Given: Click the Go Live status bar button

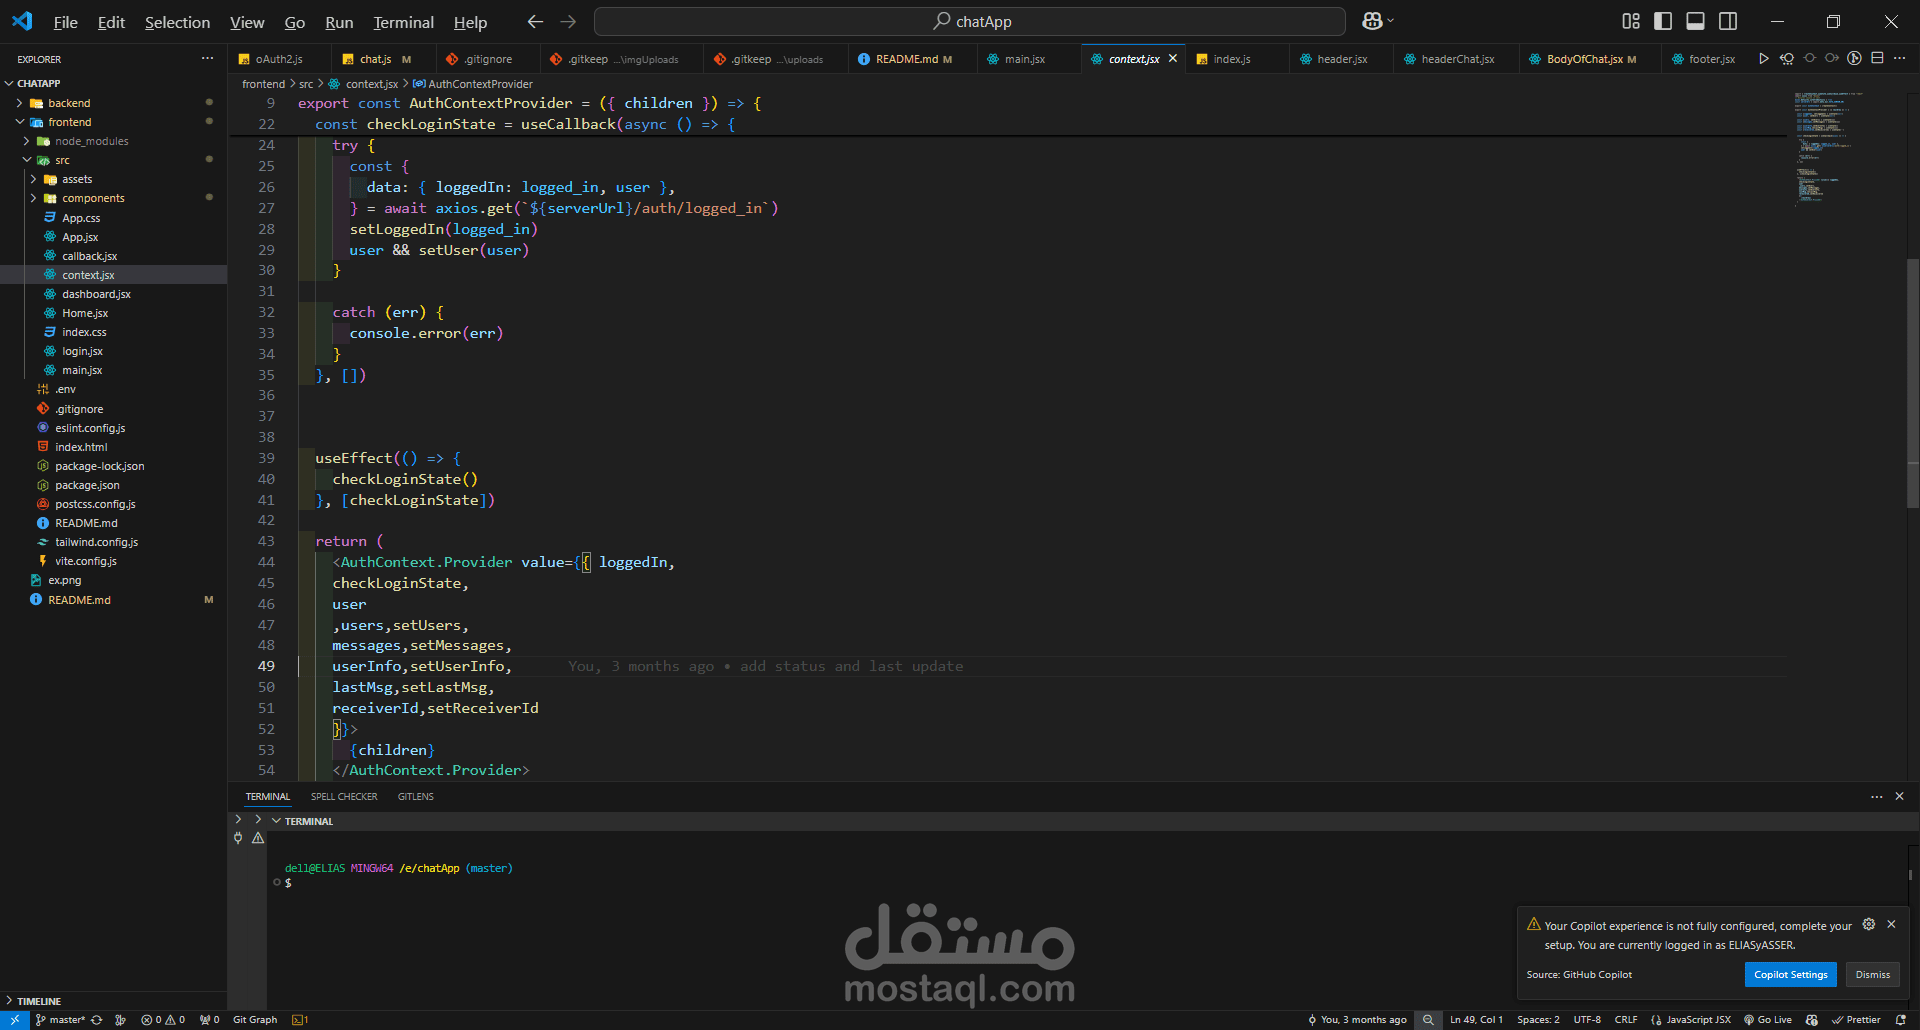Looking at the screenshot, I should [x=1768, y=1020].
